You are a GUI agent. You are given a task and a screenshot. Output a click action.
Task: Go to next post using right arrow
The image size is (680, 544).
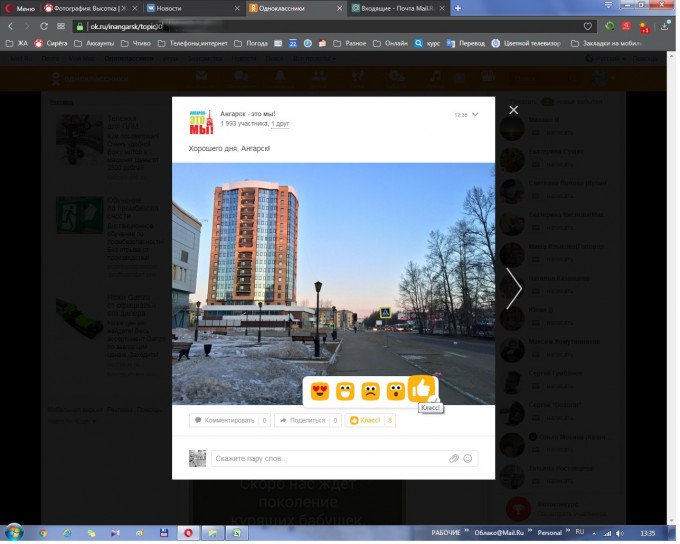point(513,288)
